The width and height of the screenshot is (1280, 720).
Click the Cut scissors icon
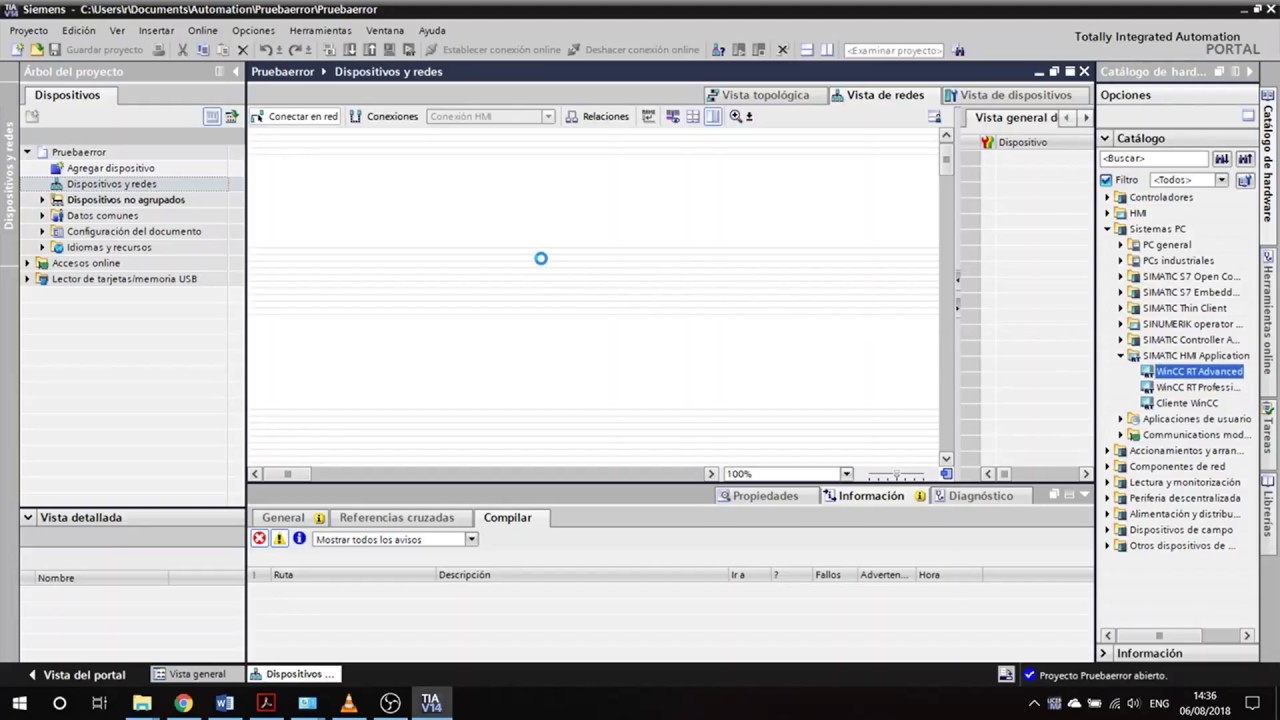pos(182,50)
